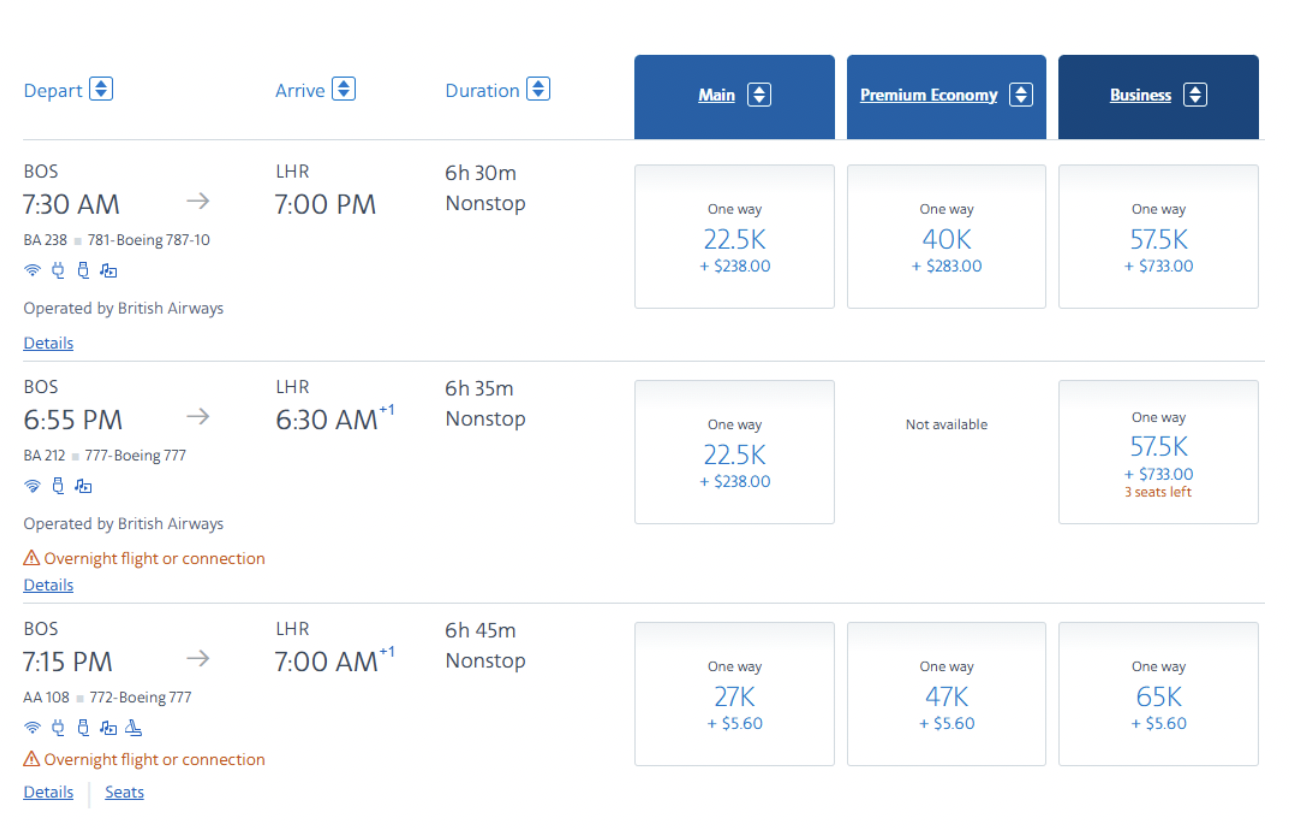Switch to the Premium Economy column tab
The image size is (1290, 830).
(928, 95)
